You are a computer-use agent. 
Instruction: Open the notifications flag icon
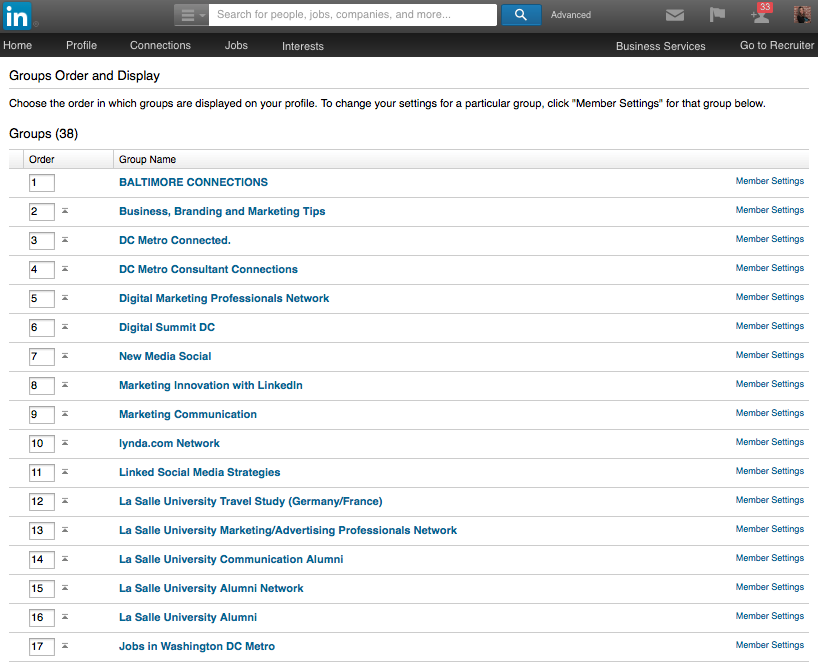coord(717,15)
